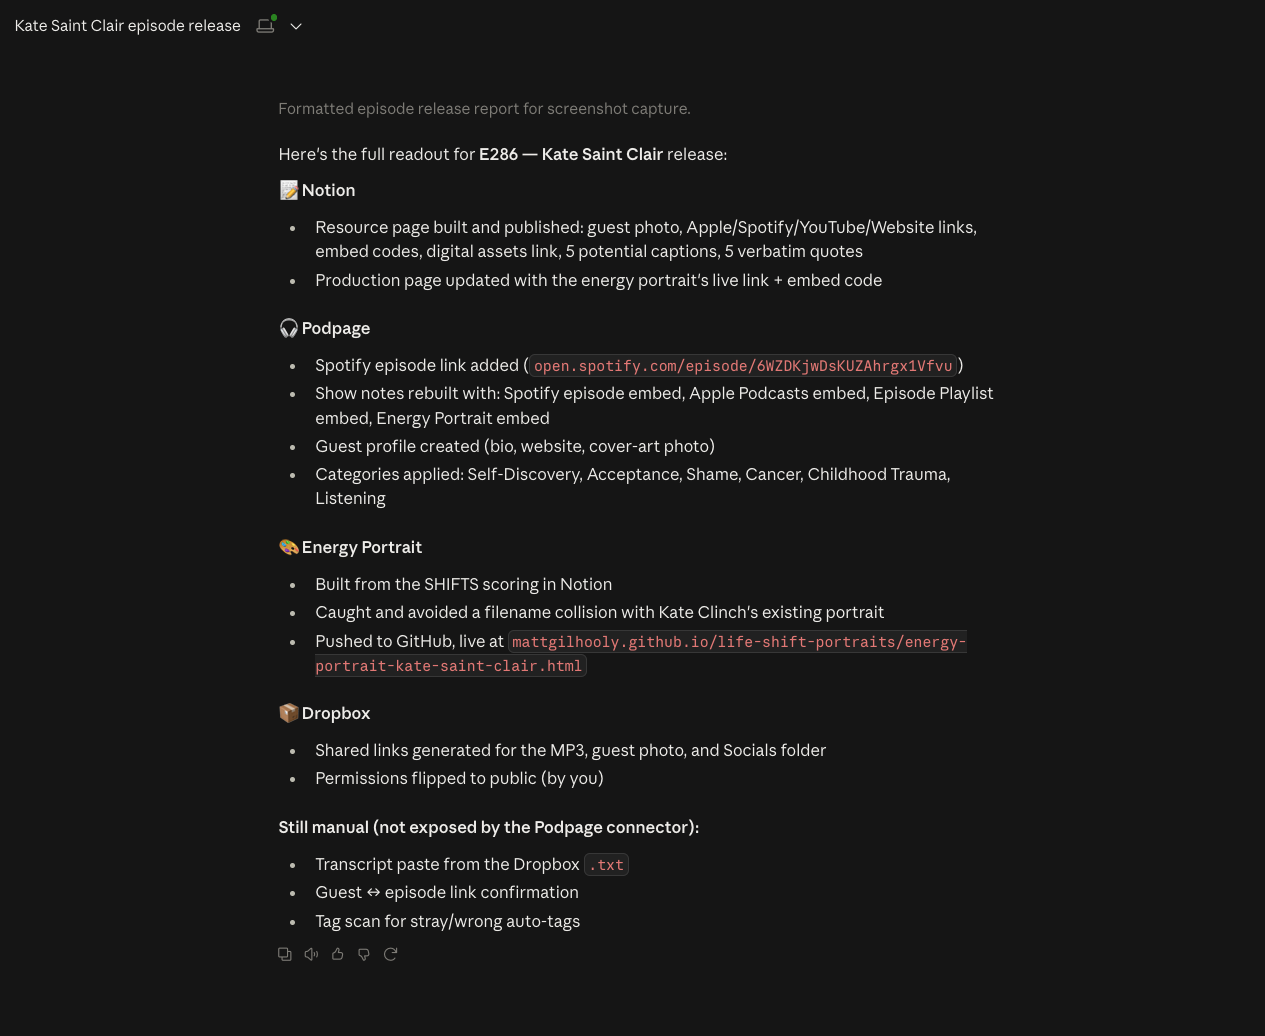Play the response with the read-aloud speaker icon
Screen dimensions: 1265x1036
[x=311, y=954]
